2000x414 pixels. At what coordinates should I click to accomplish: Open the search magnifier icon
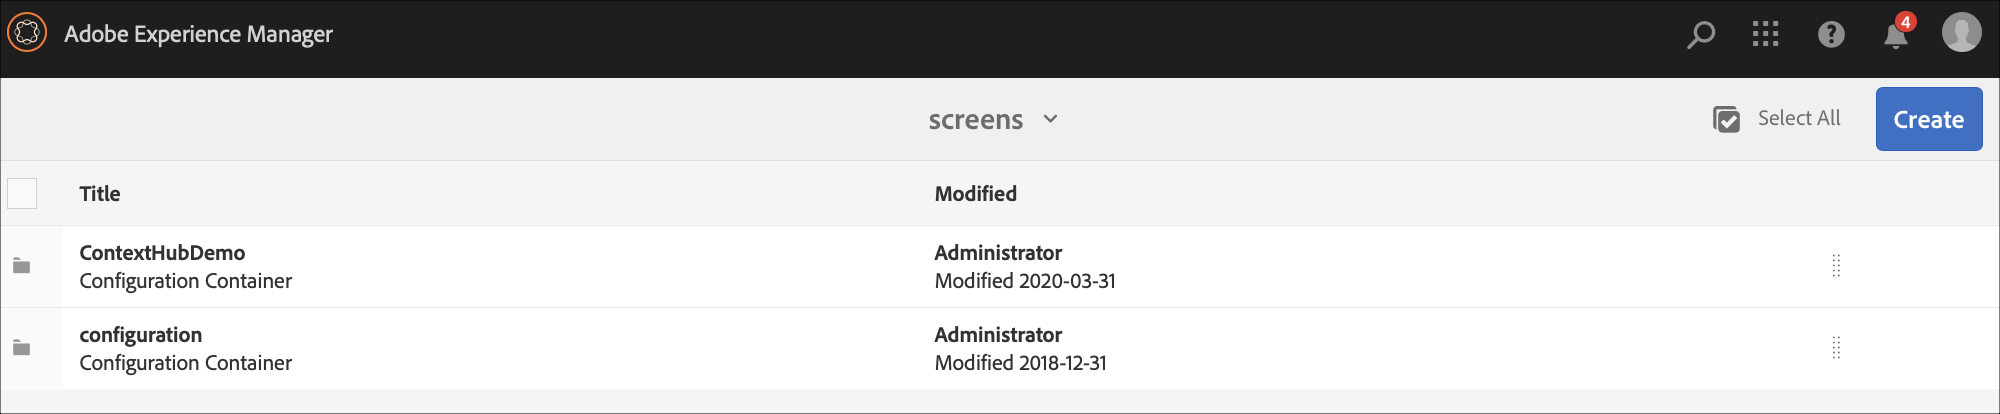(1700, 35)
